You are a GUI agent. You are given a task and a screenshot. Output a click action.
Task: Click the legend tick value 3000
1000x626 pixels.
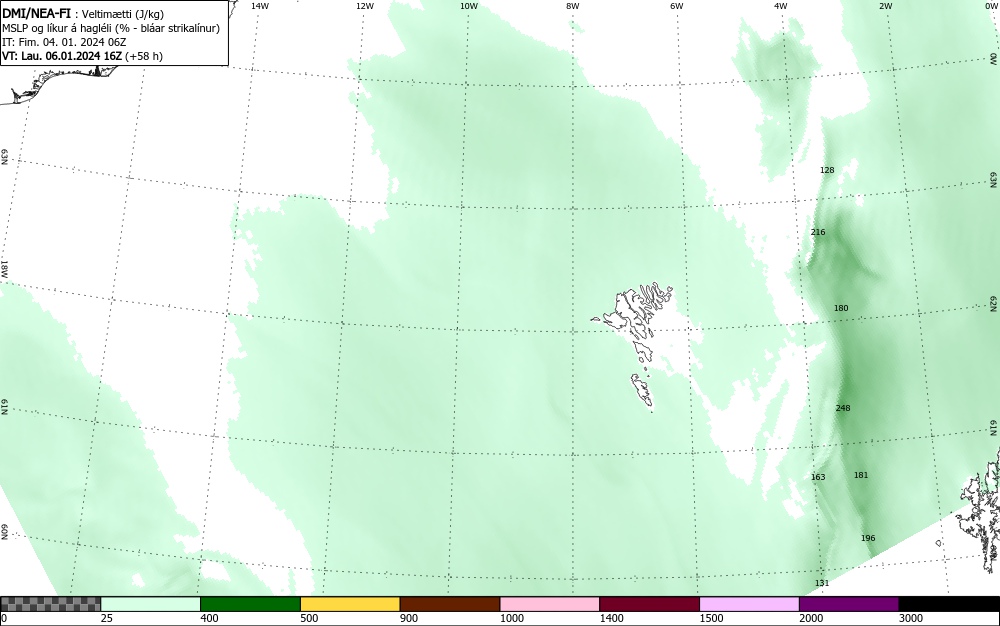click(911, 618)
